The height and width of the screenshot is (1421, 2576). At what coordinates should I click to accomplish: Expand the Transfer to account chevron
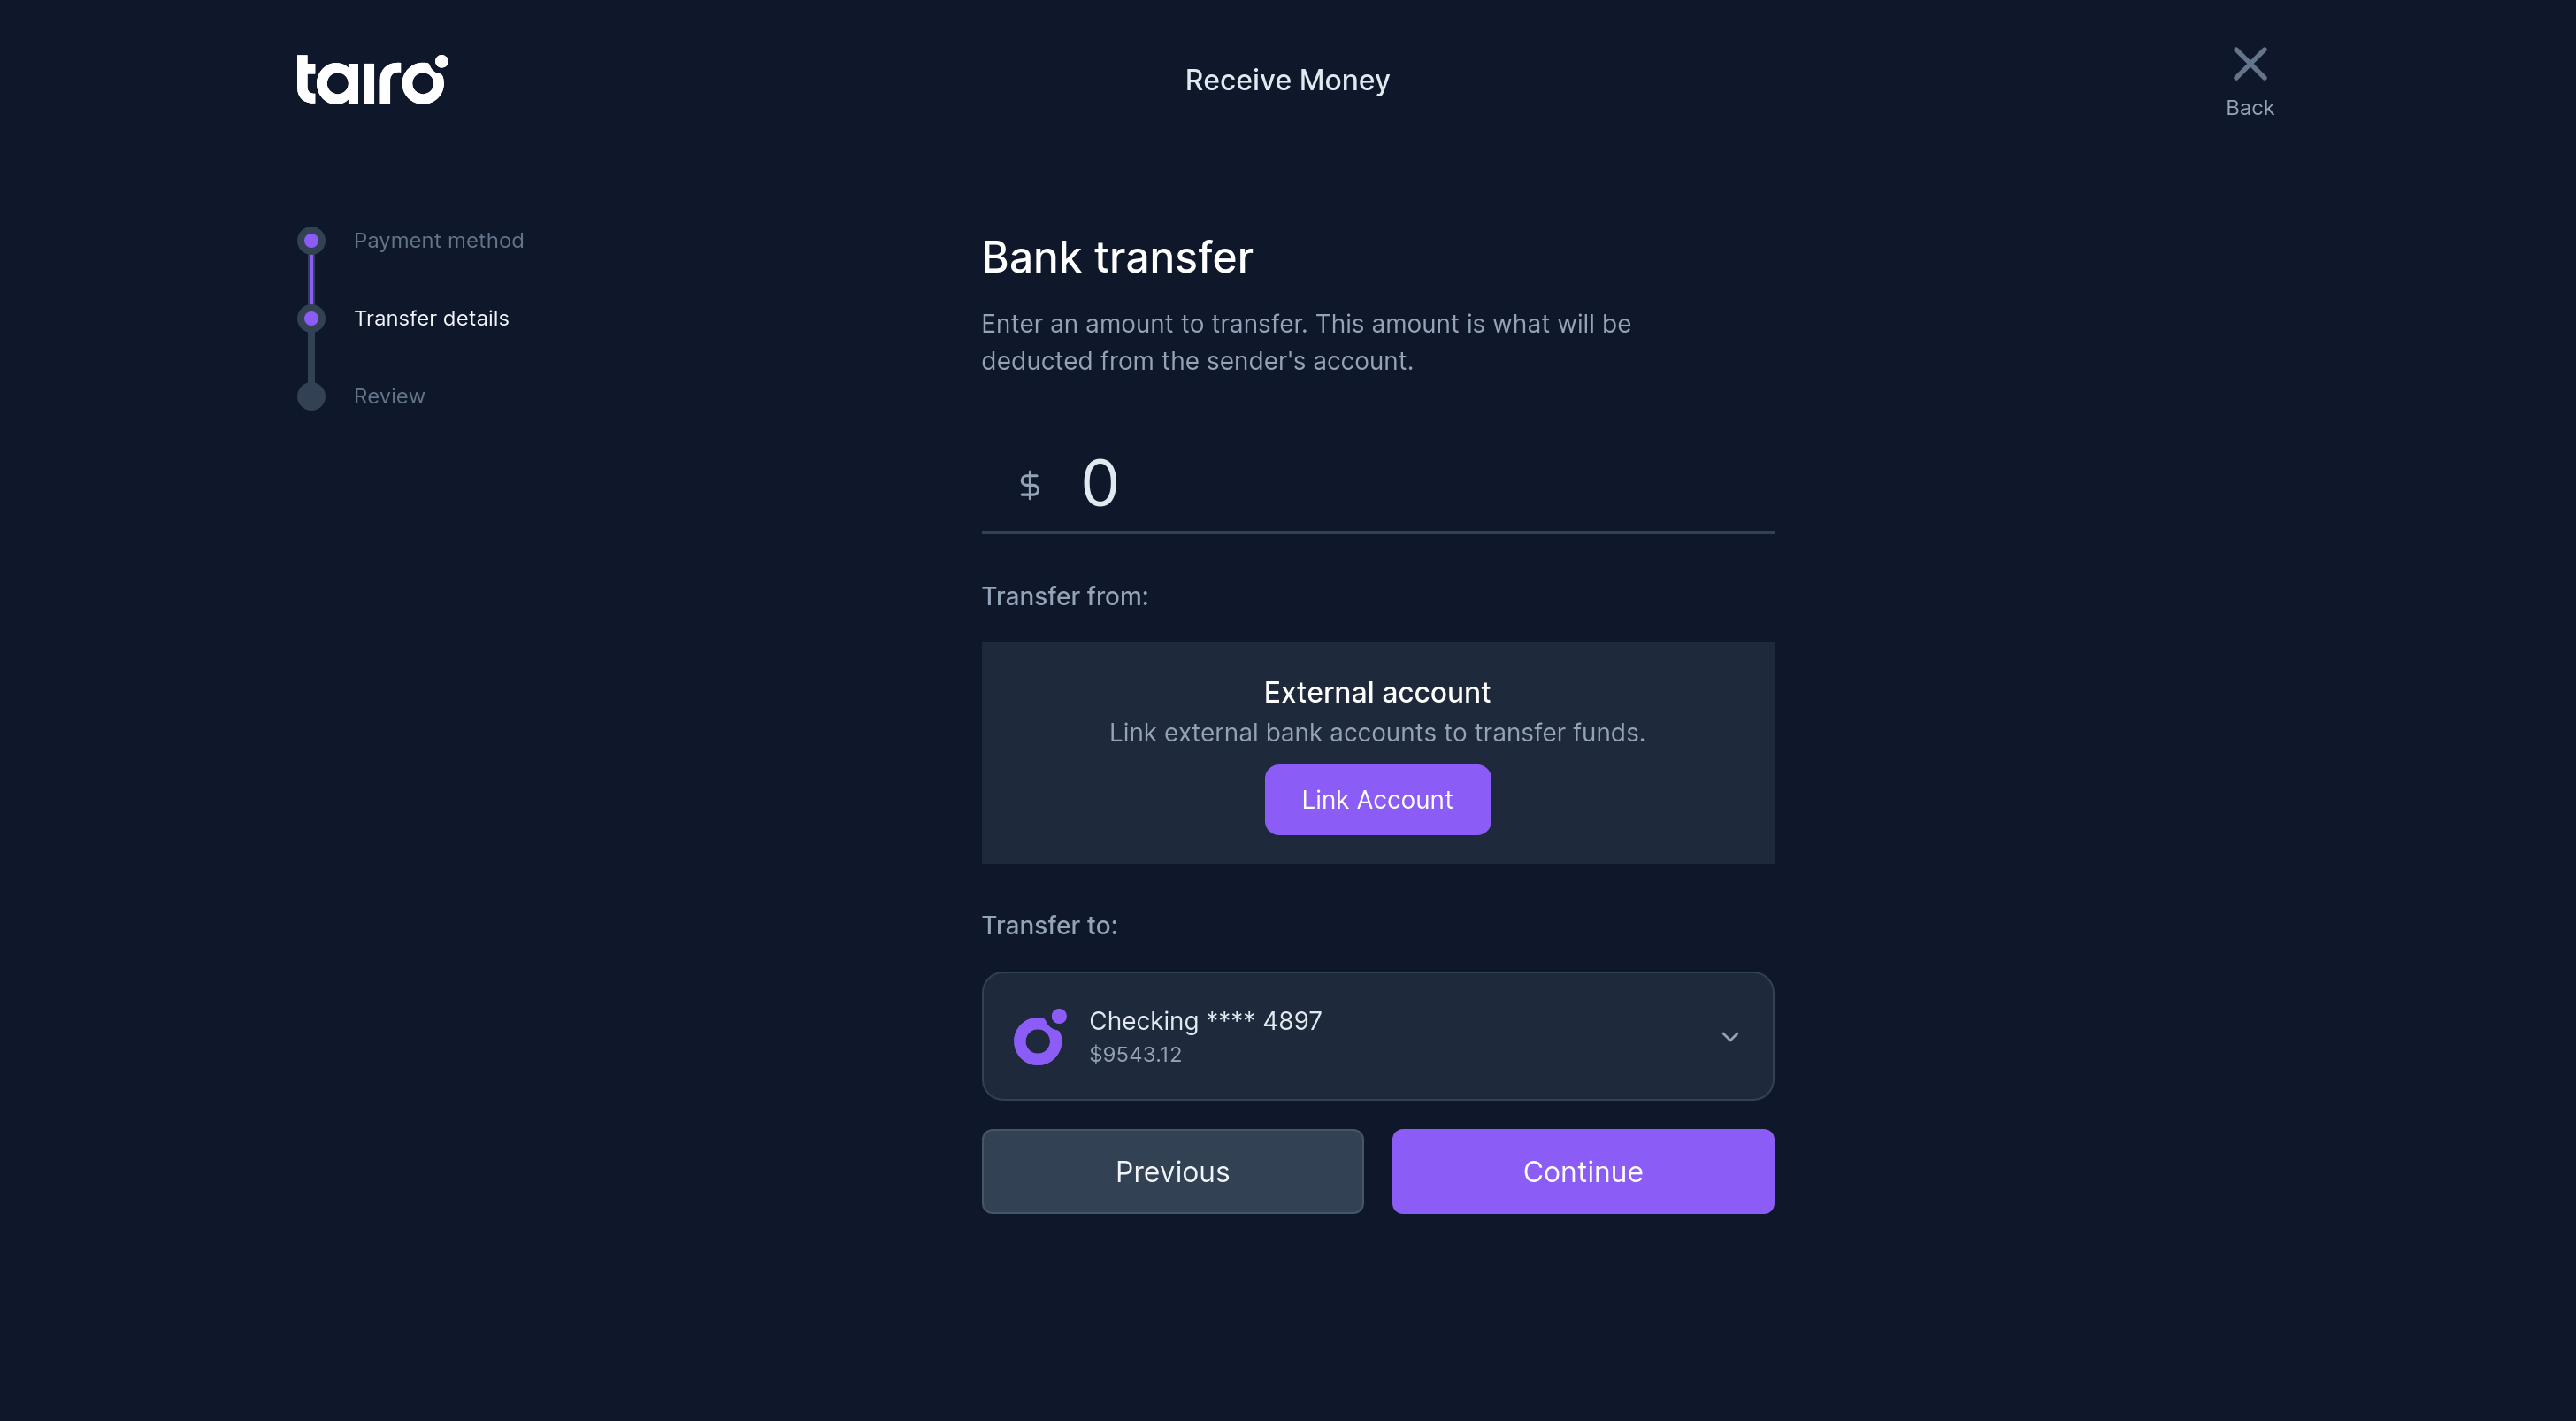click(1729, 1036)
